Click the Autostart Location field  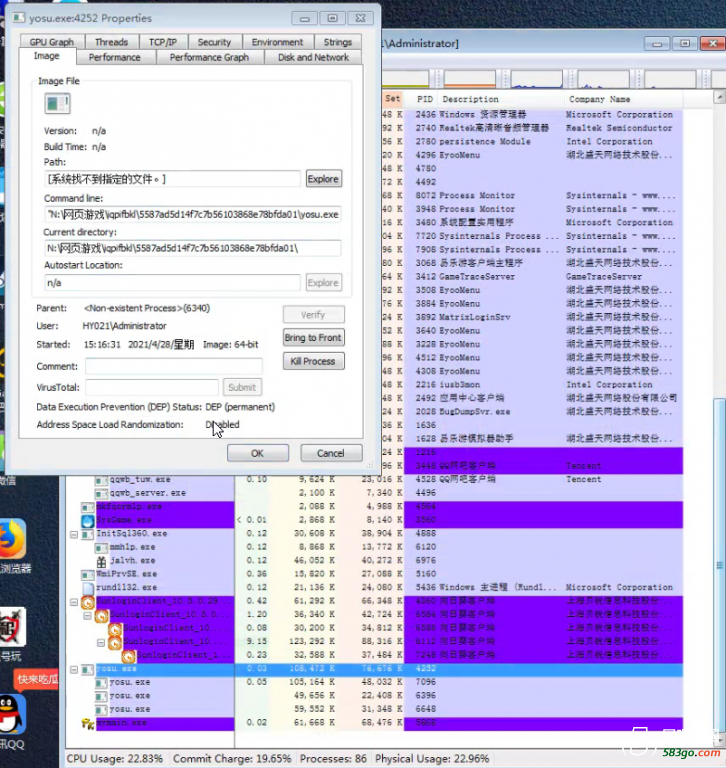pyautogui.click(x=172, y=283)
